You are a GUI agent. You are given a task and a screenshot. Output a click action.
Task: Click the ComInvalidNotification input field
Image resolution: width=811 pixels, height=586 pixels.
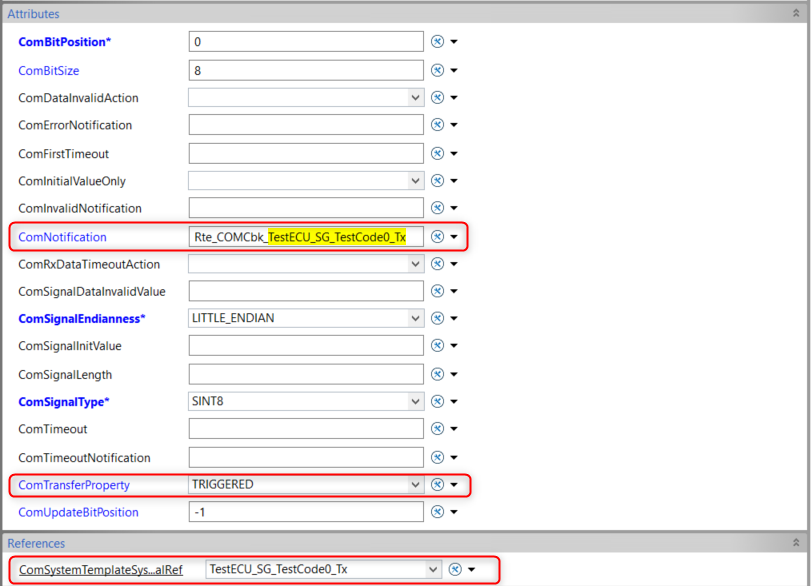pyautogui.click(x=306, y=208)
